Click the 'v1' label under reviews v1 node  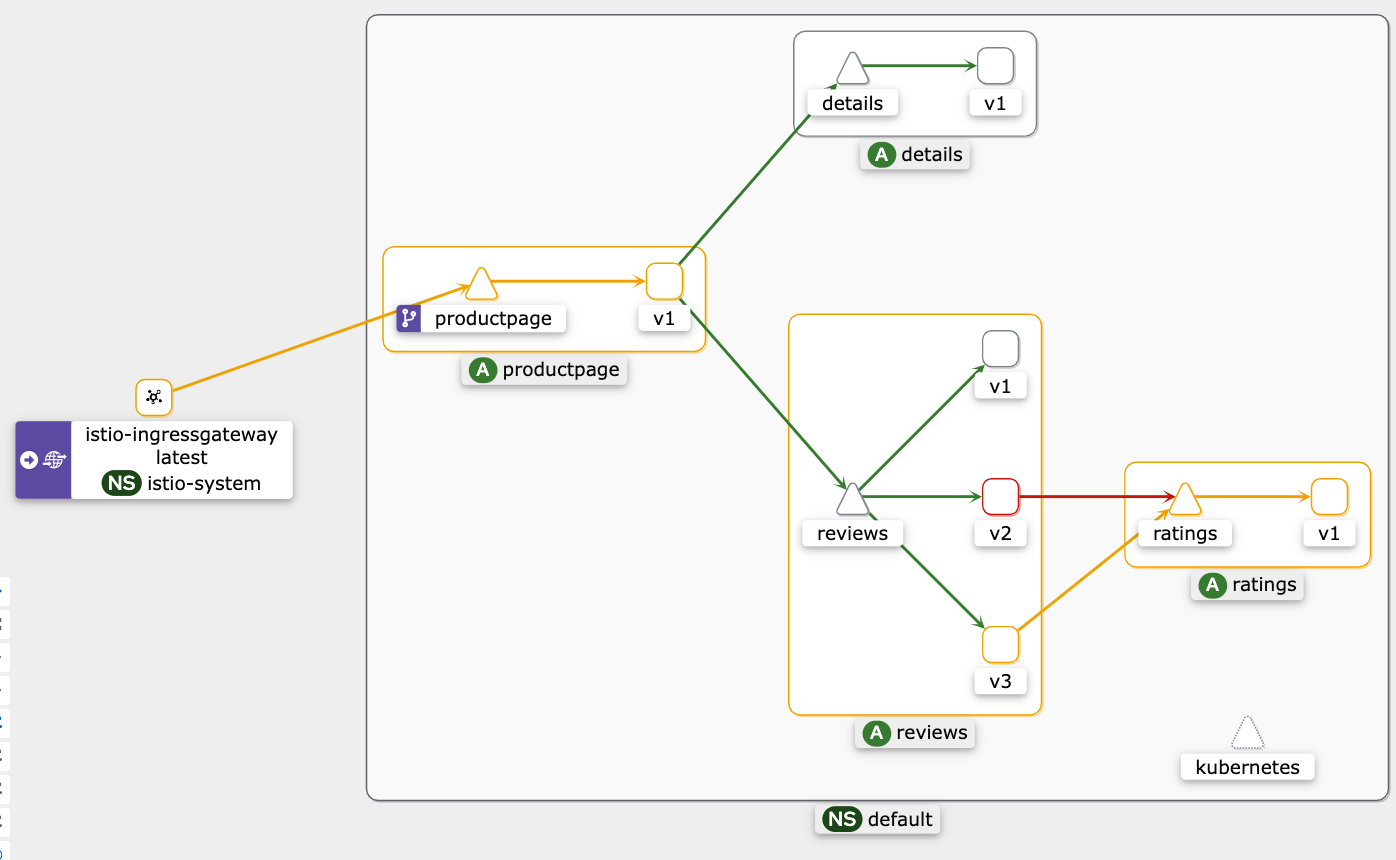pyautogui.click(x=1001, y=386)
